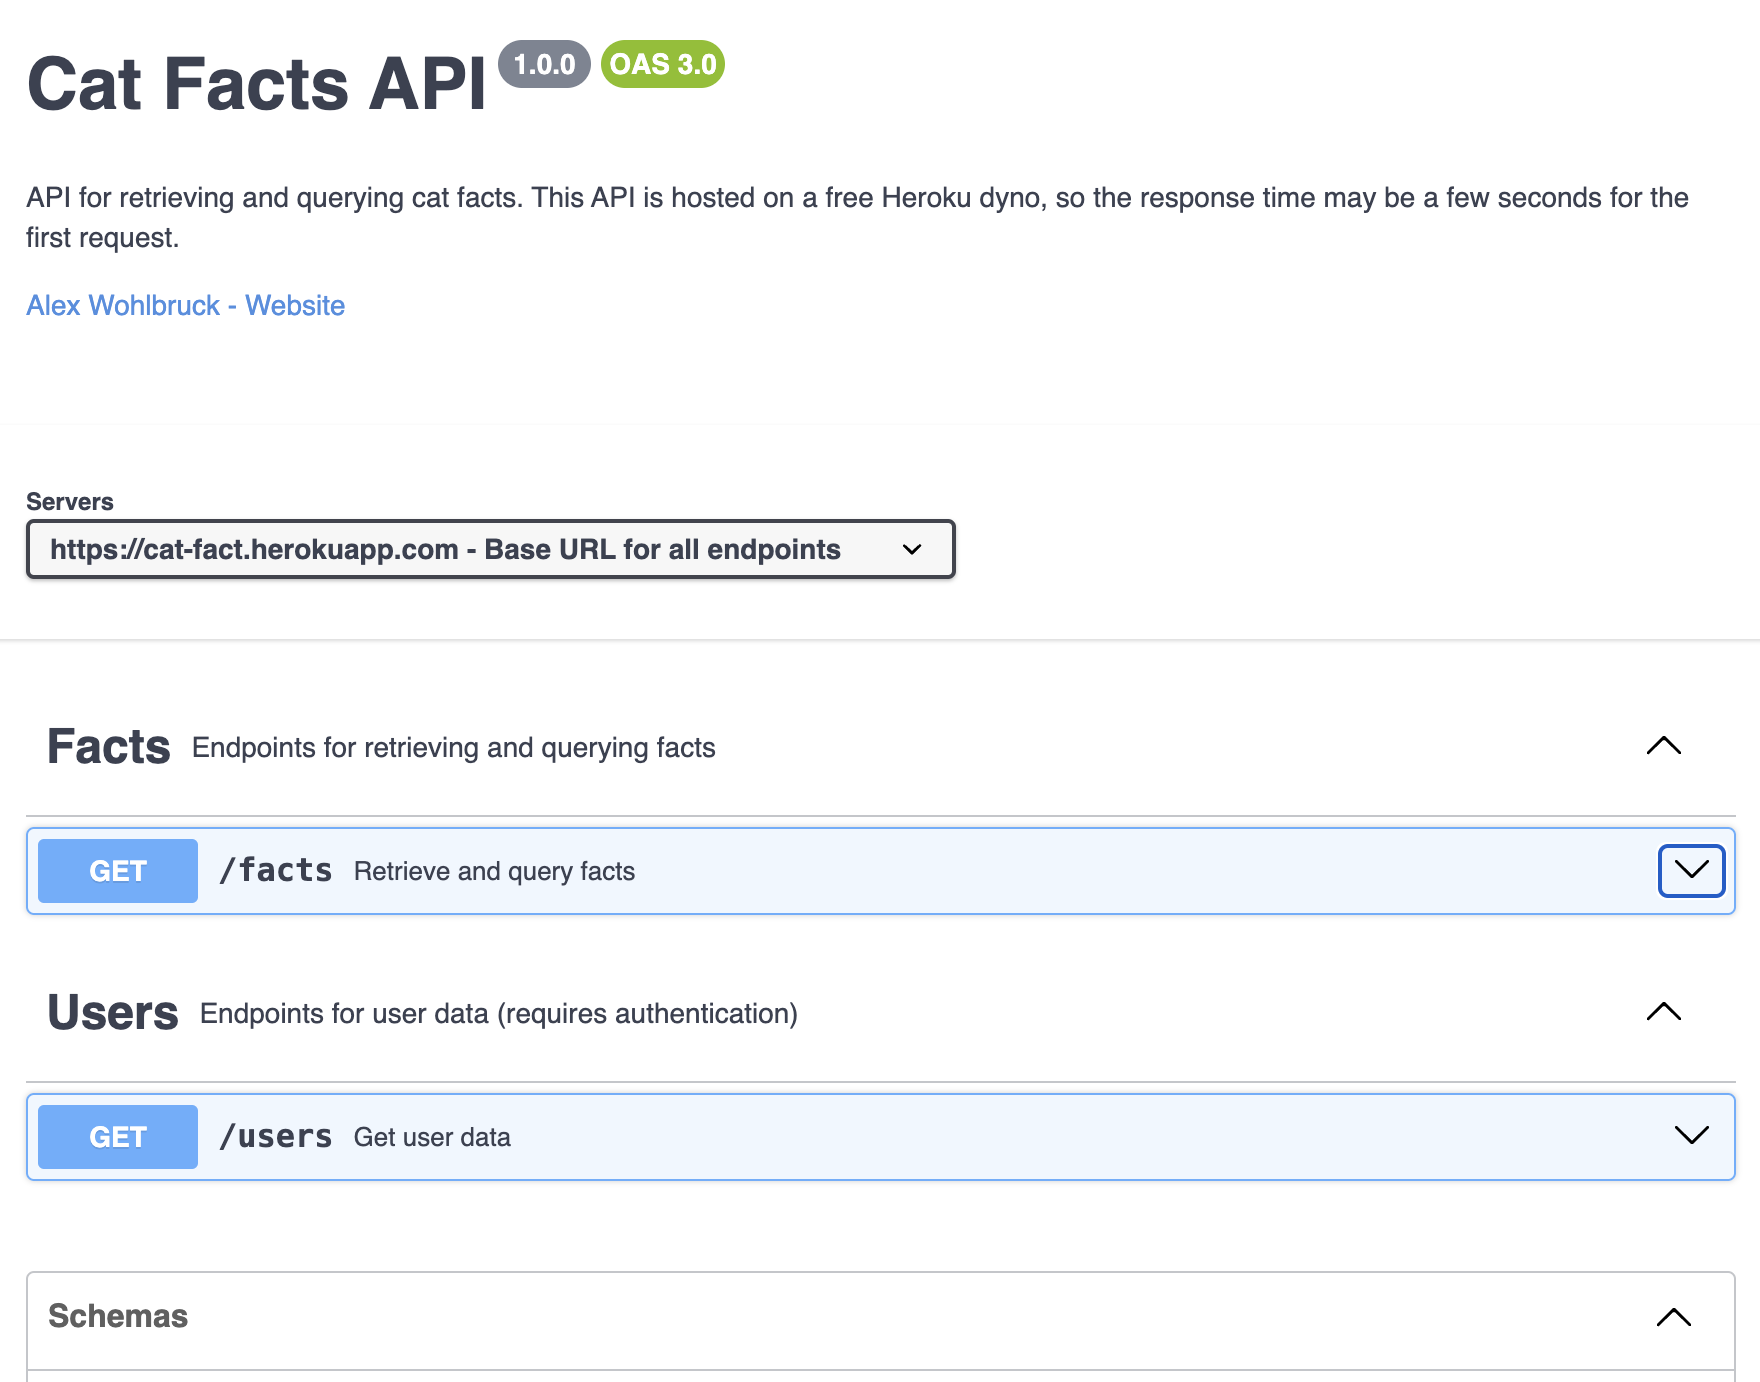Select the /facts endpoint path text
Screen dimensions: 1760x1382
(277, 870)
